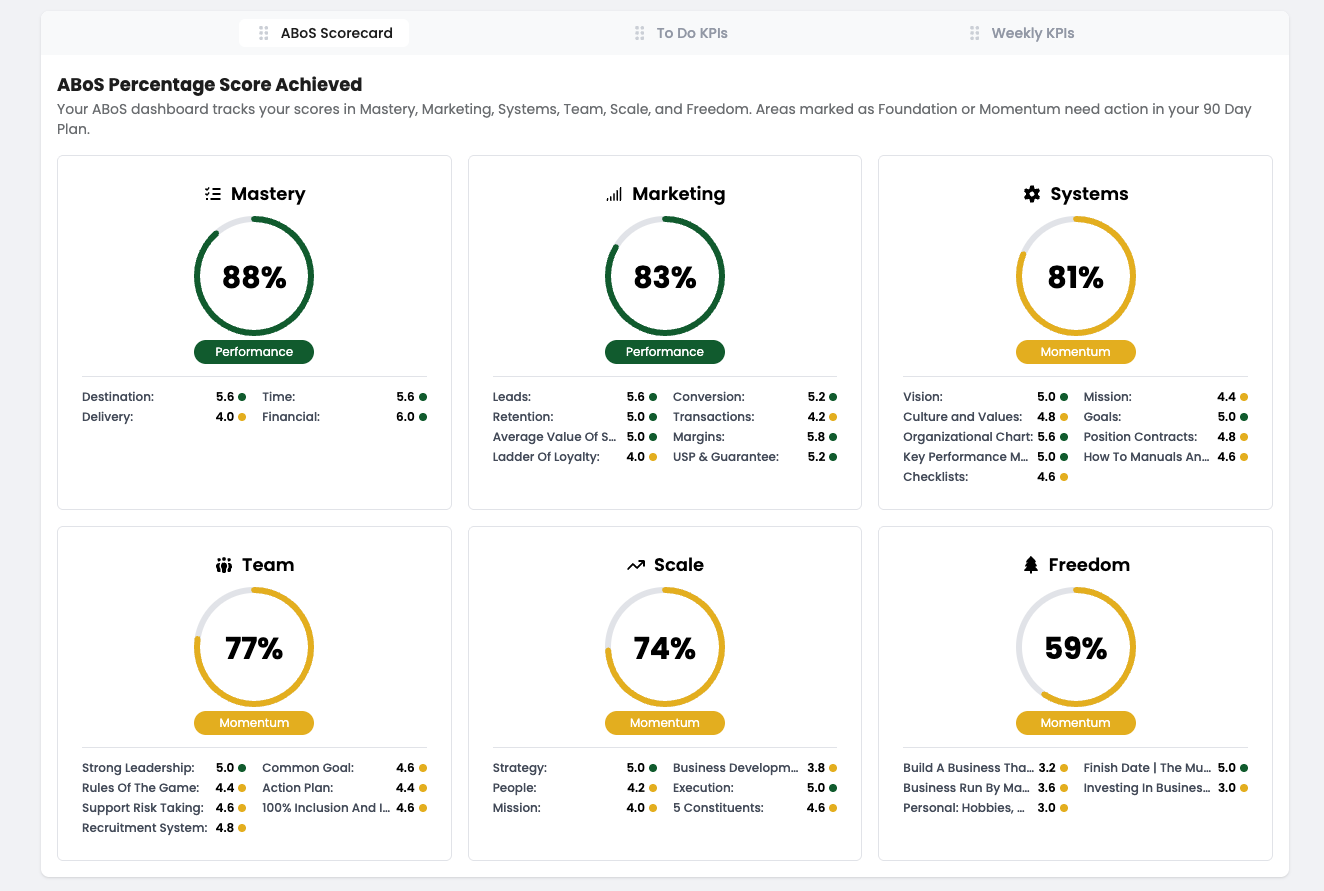Click the Organizational Chart label

[968, 437]
